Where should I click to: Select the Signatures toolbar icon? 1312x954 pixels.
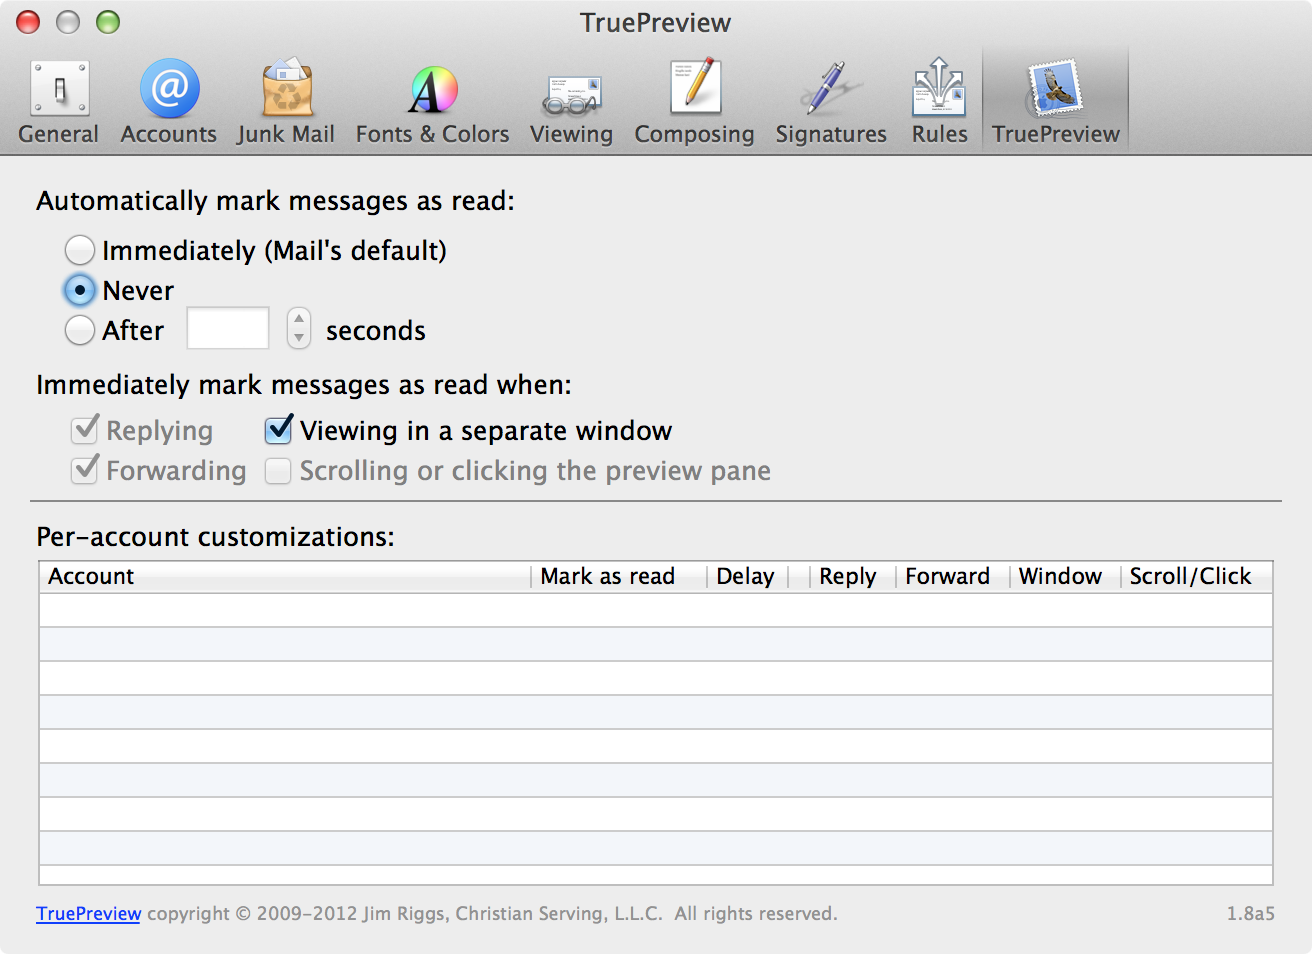831,102
